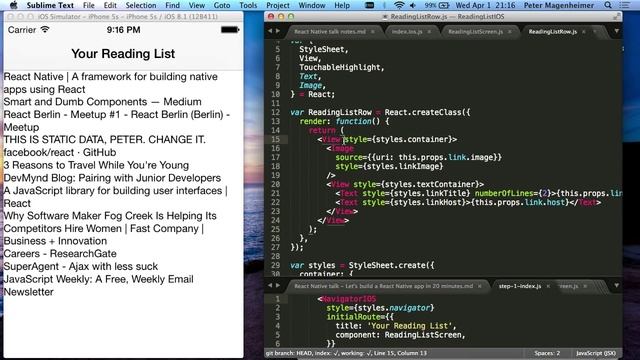Screen dimensions: 640x360
Task: Click line number 29 in the gutter
Action: click(276, 265)
